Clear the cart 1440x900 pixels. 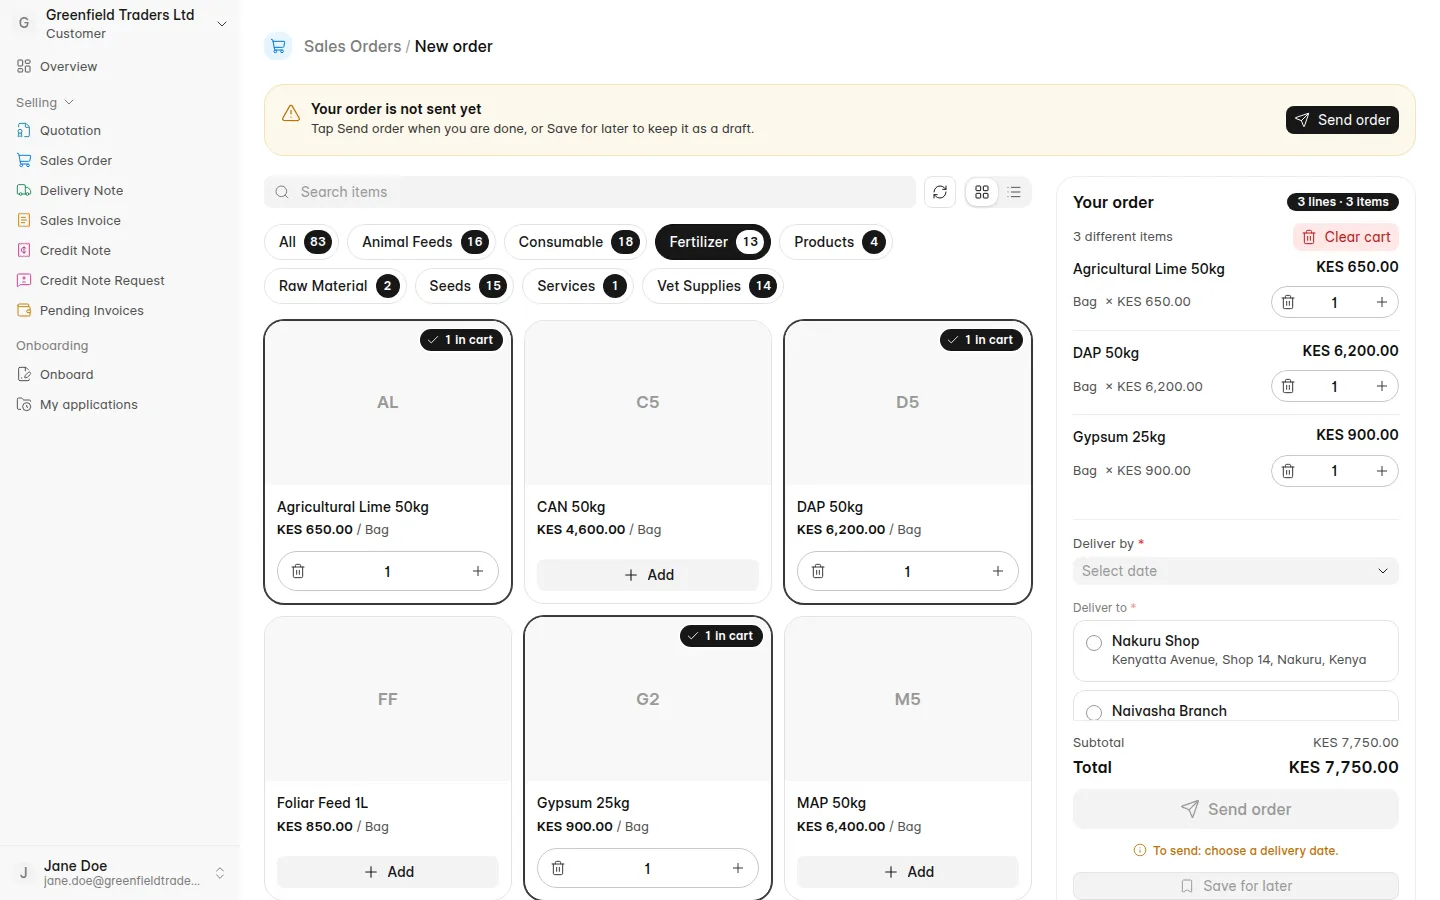coord(1346,237)
